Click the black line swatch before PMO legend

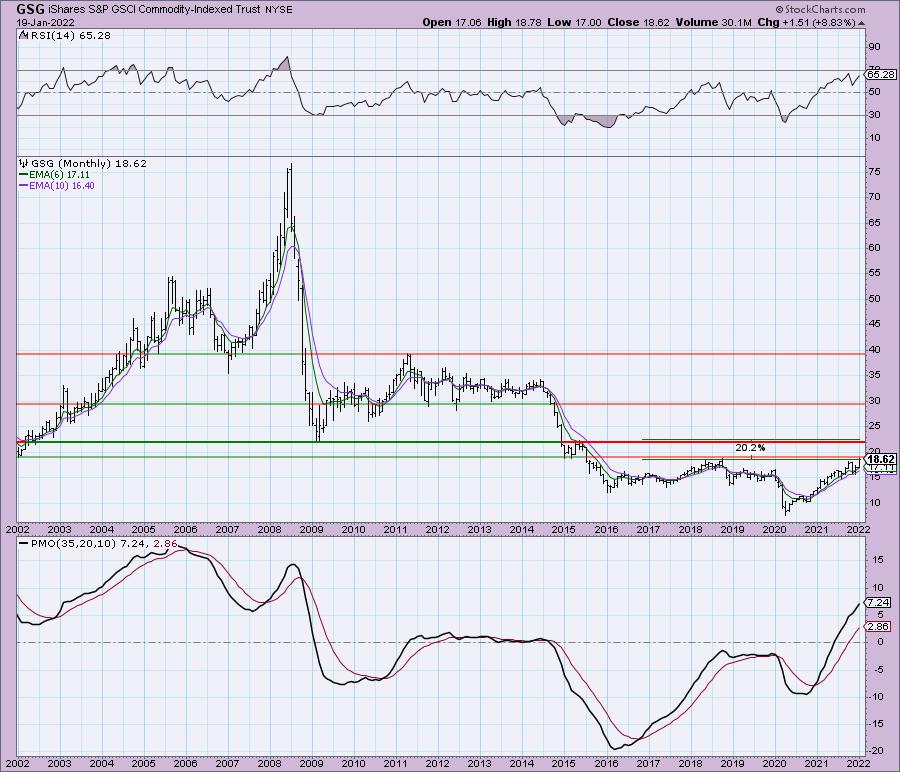(23, 543)
